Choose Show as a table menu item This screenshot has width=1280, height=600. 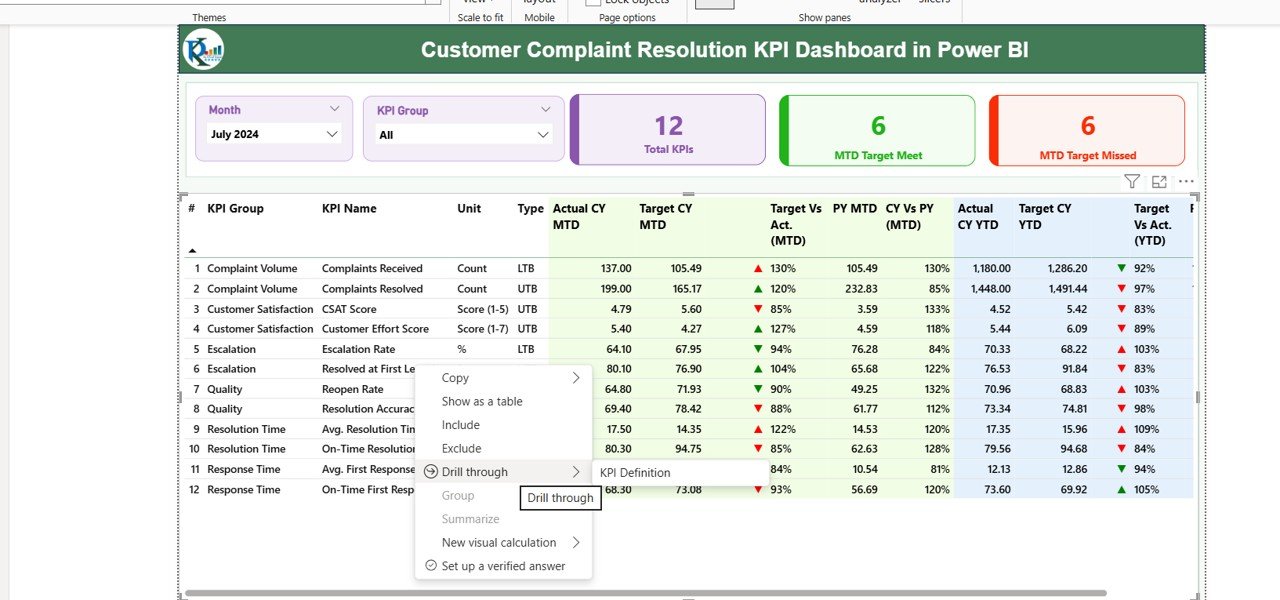click(x=482, y=402)
